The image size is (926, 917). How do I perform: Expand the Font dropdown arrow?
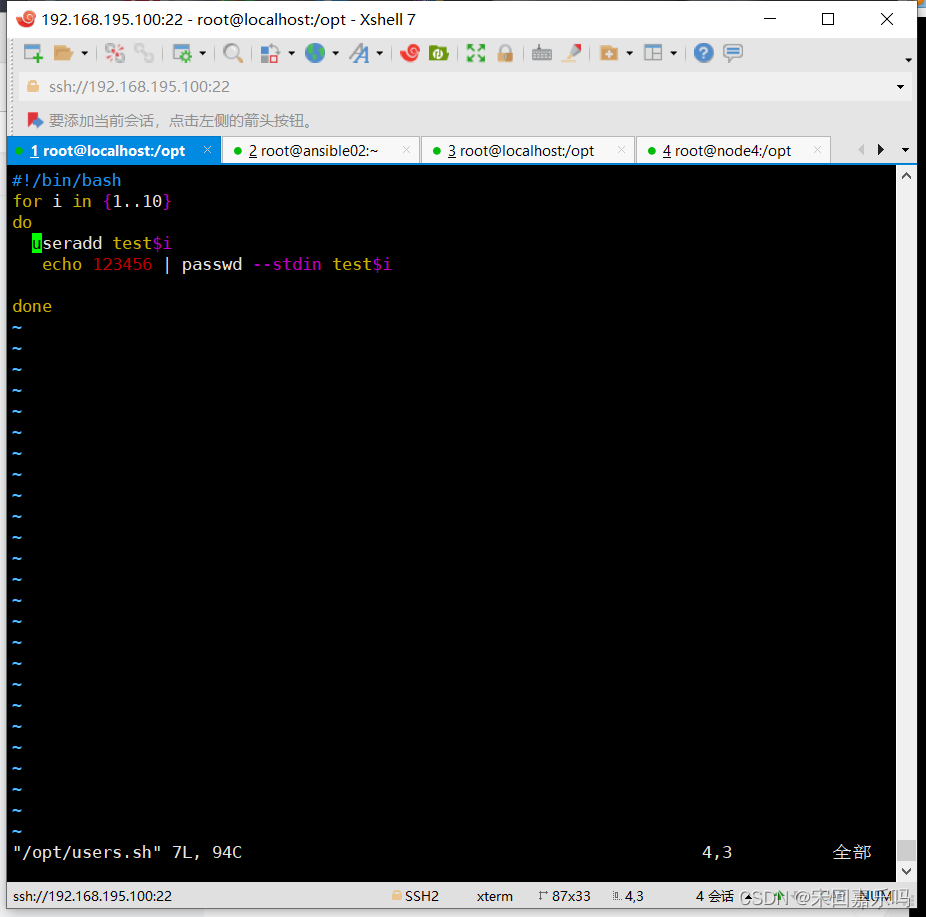pos(380,54)
